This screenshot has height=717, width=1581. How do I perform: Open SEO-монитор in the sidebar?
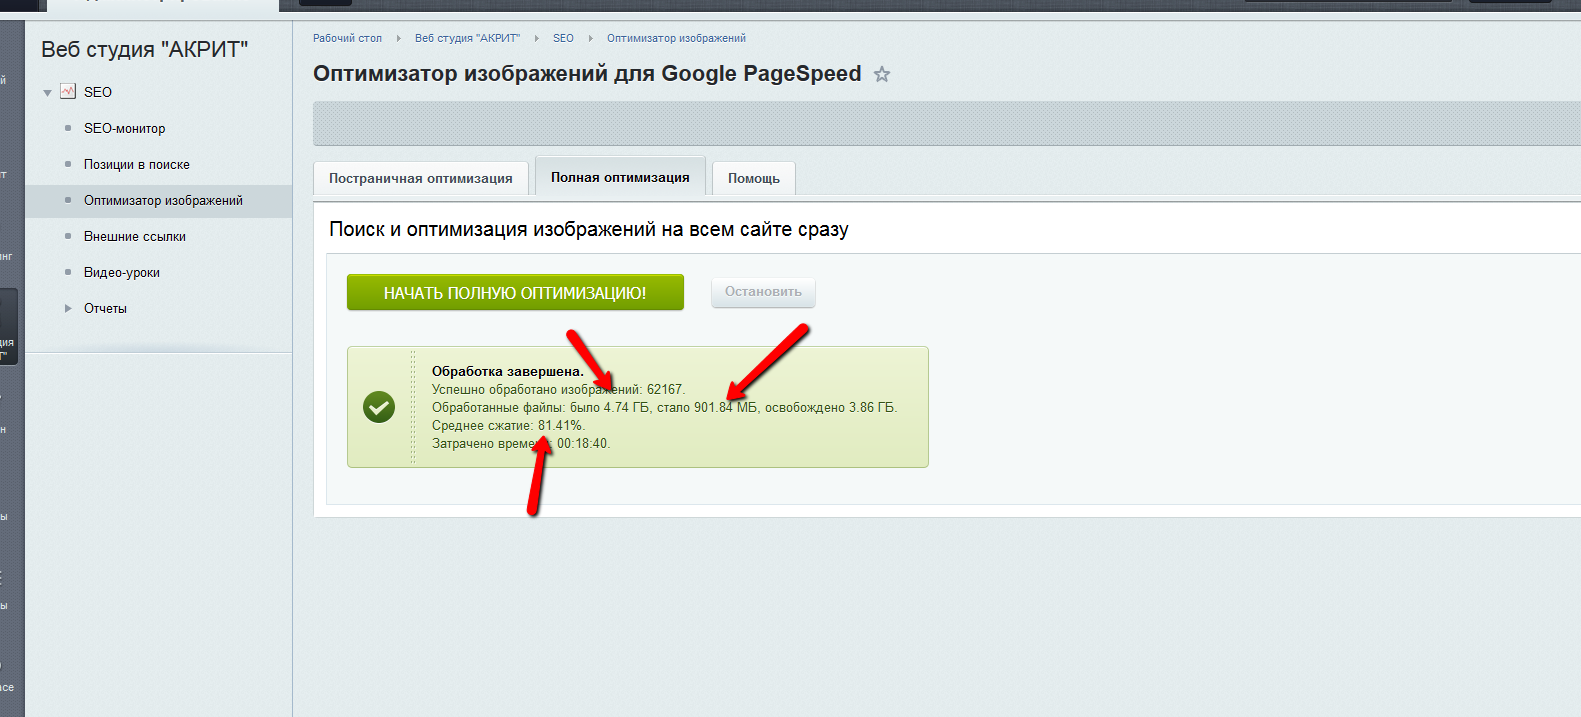[124, 128]
